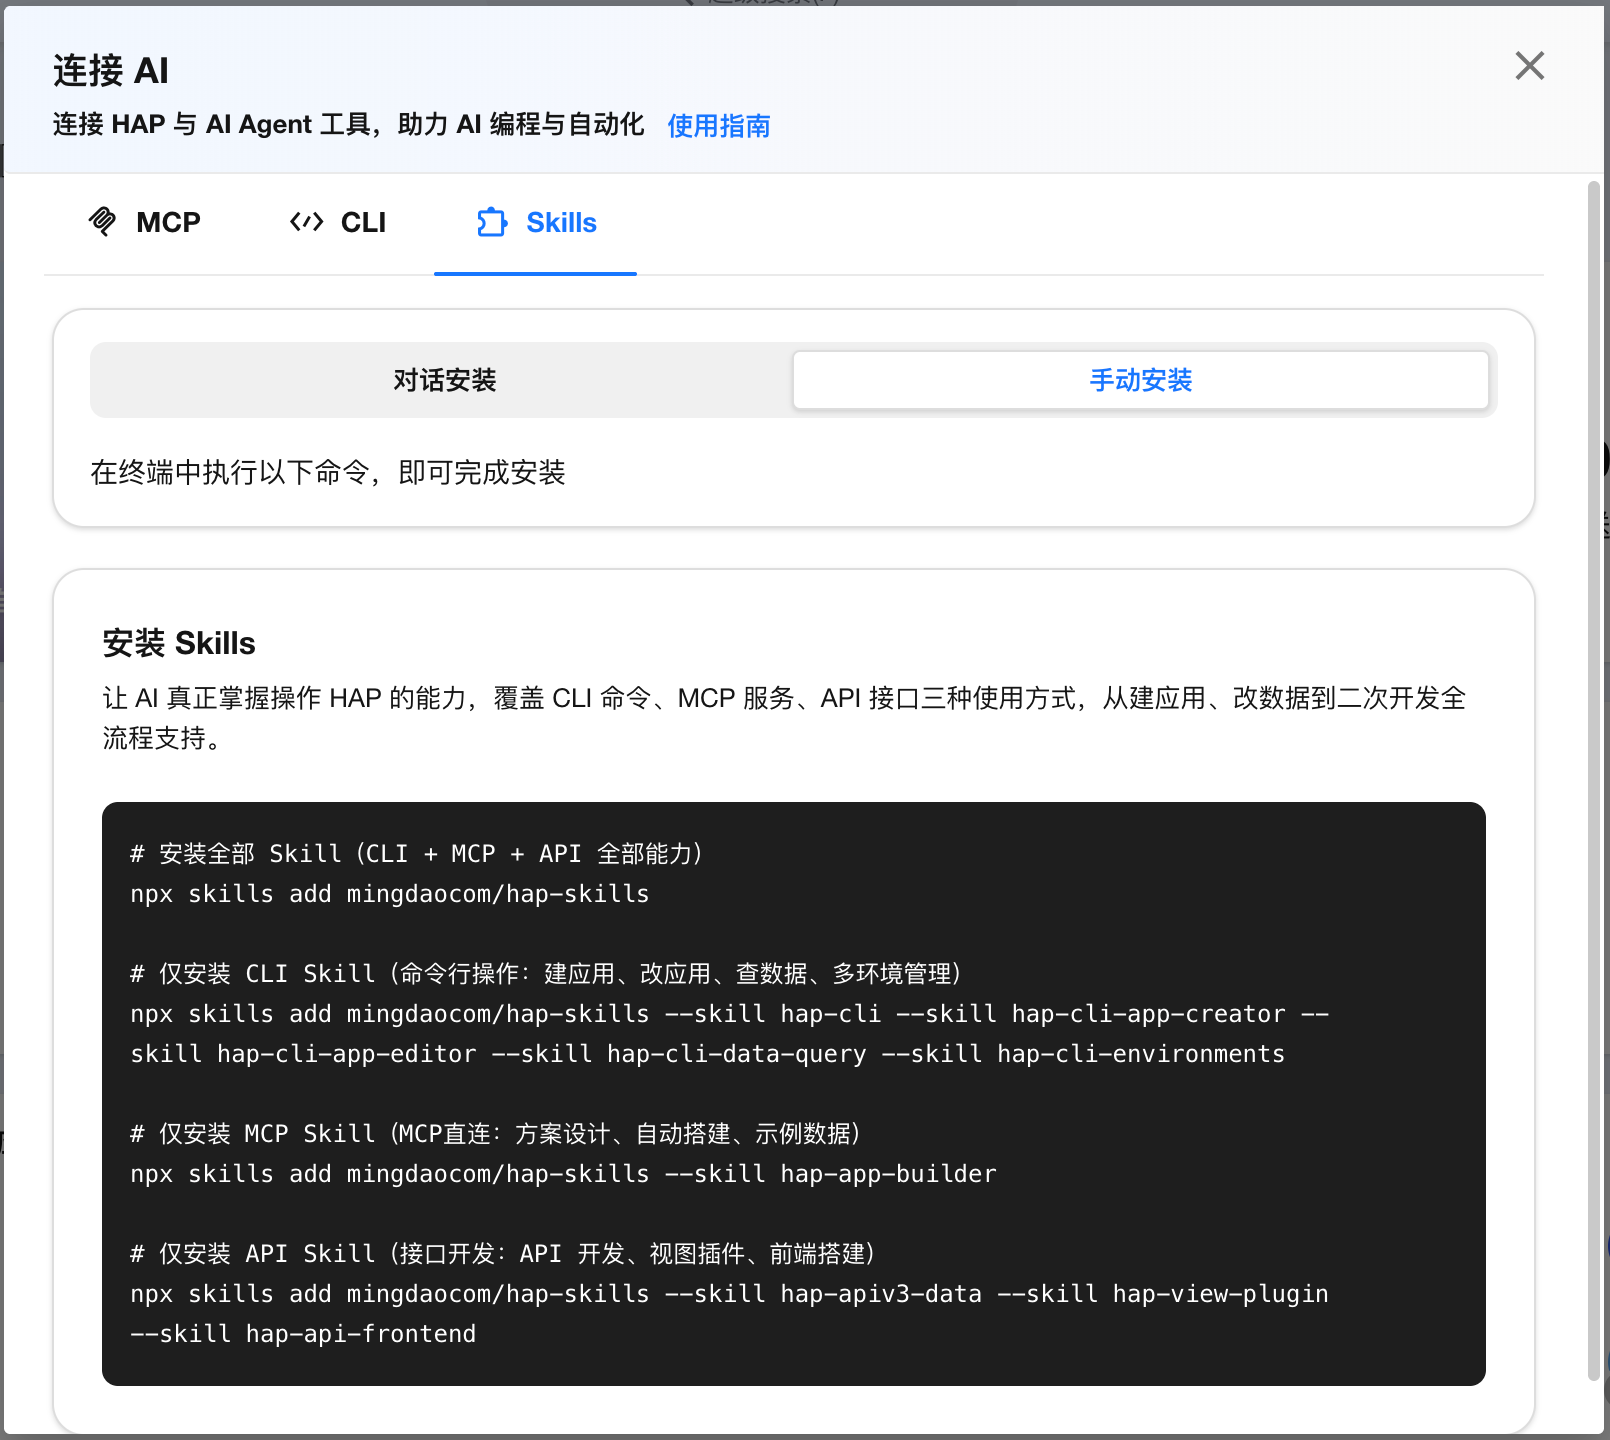1610x1440 pixels.
Task: Select the 对话安装 install mode
Action: click(x=444, y=380)
